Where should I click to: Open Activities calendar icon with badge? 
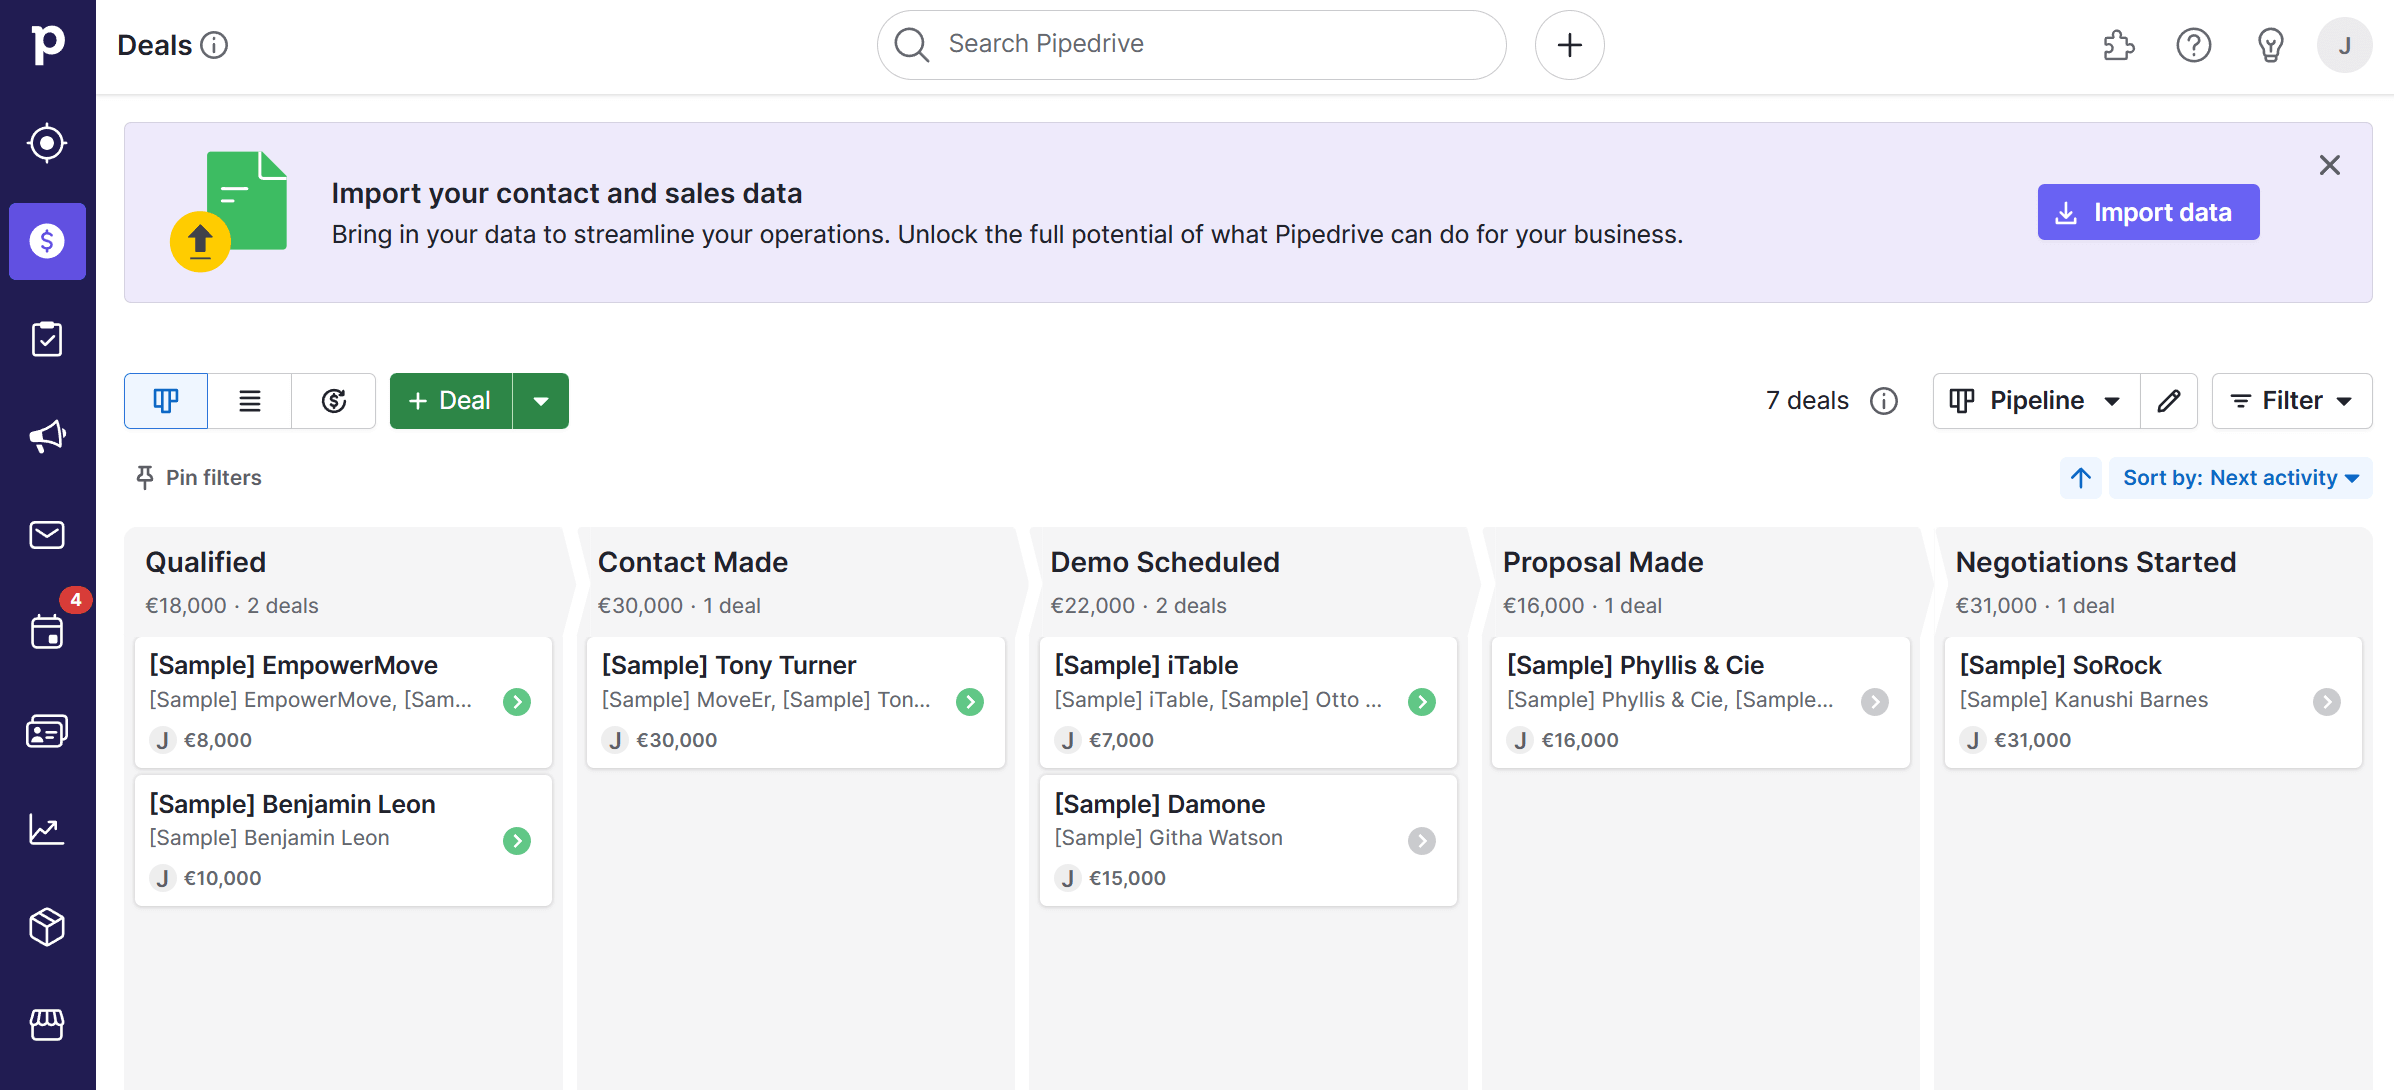tap(47, 632)
